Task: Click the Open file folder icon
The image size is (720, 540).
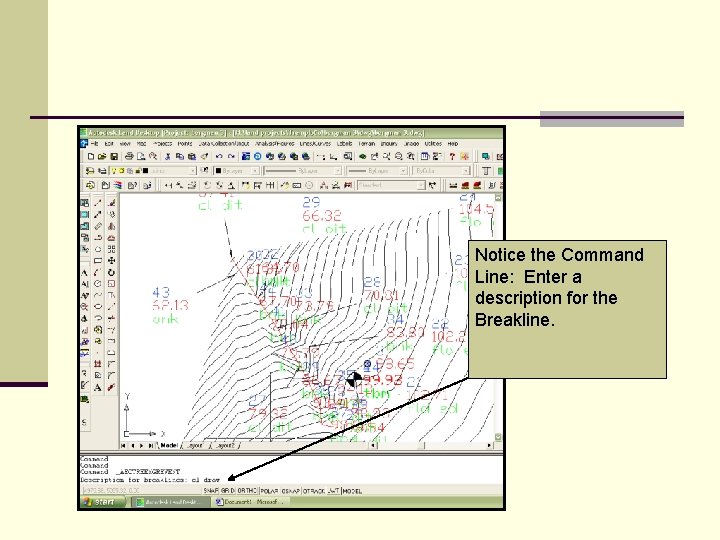Action: pyautogui.click(x=102, y=157)
